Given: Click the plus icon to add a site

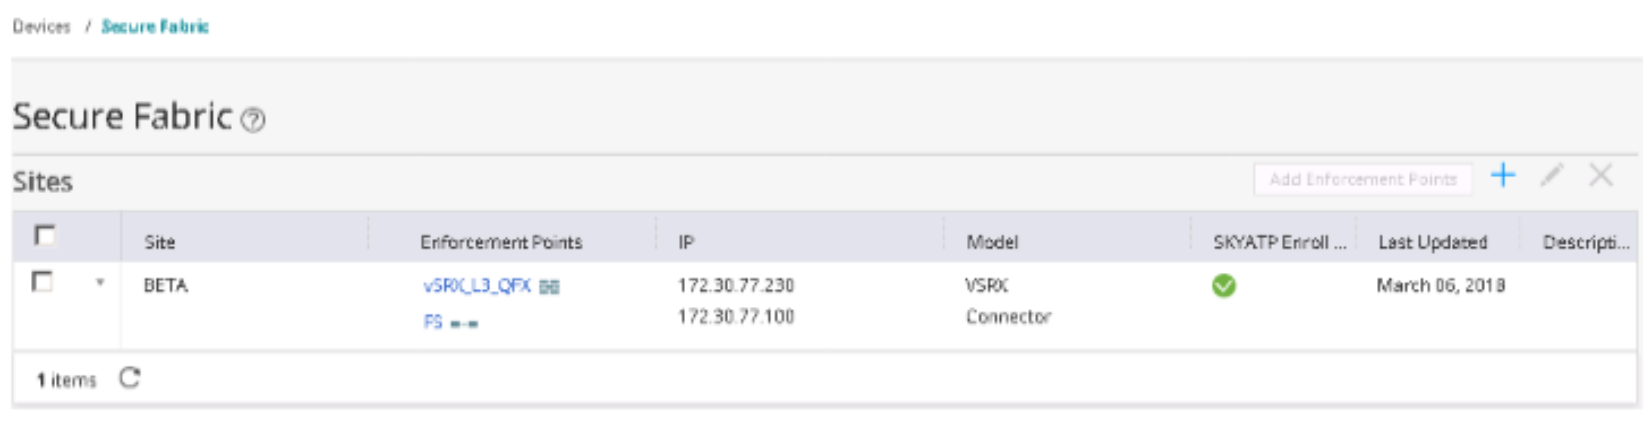Looking at the screenshot, I should click(1502, 176).
